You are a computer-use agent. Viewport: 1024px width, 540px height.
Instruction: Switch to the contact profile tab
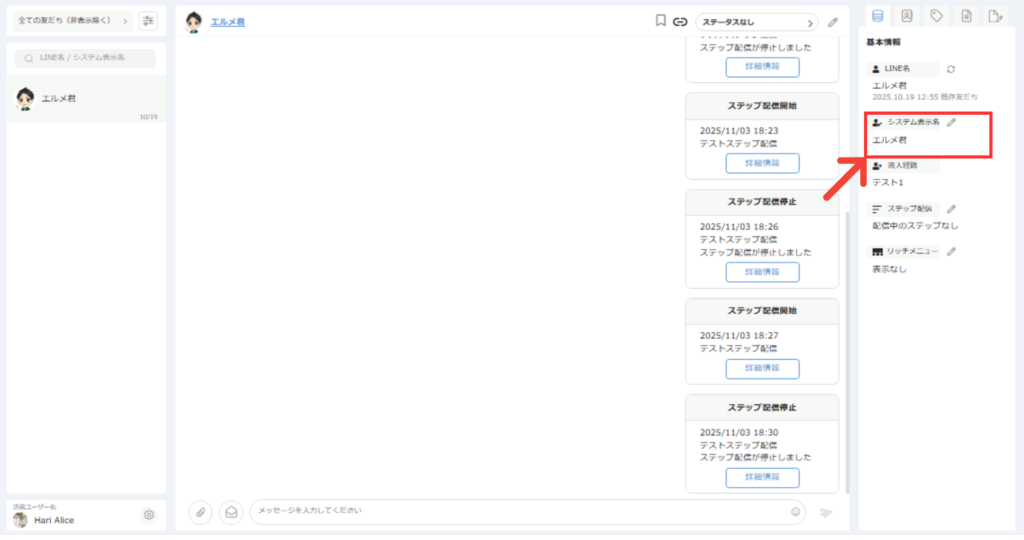pos(907,16)
